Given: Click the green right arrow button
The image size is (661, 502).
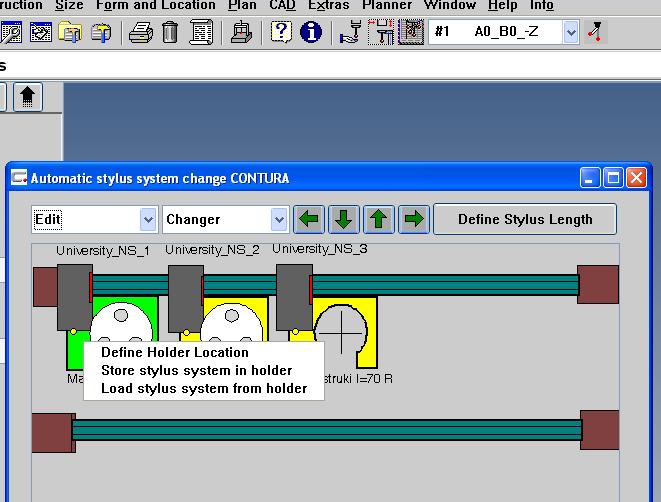Looking at the screenshot, I should pos(414,219).
